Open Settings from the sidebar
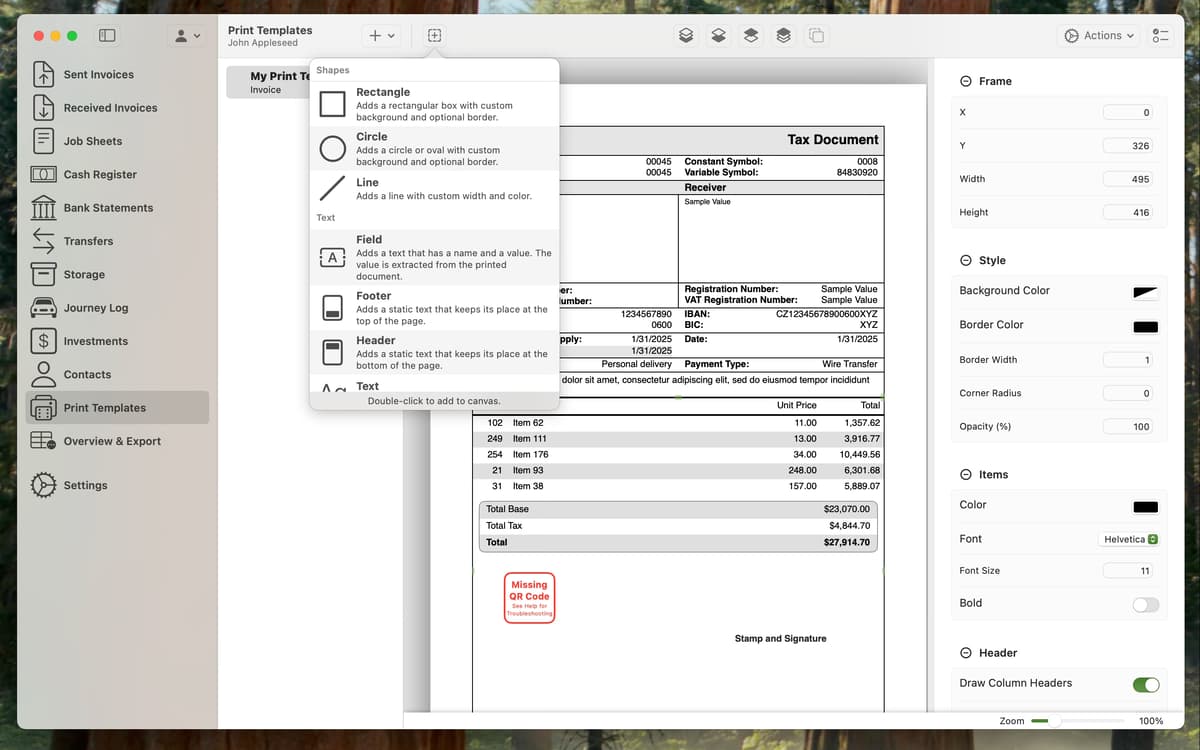Screen dimensions: 1200x750 (85, 485)
